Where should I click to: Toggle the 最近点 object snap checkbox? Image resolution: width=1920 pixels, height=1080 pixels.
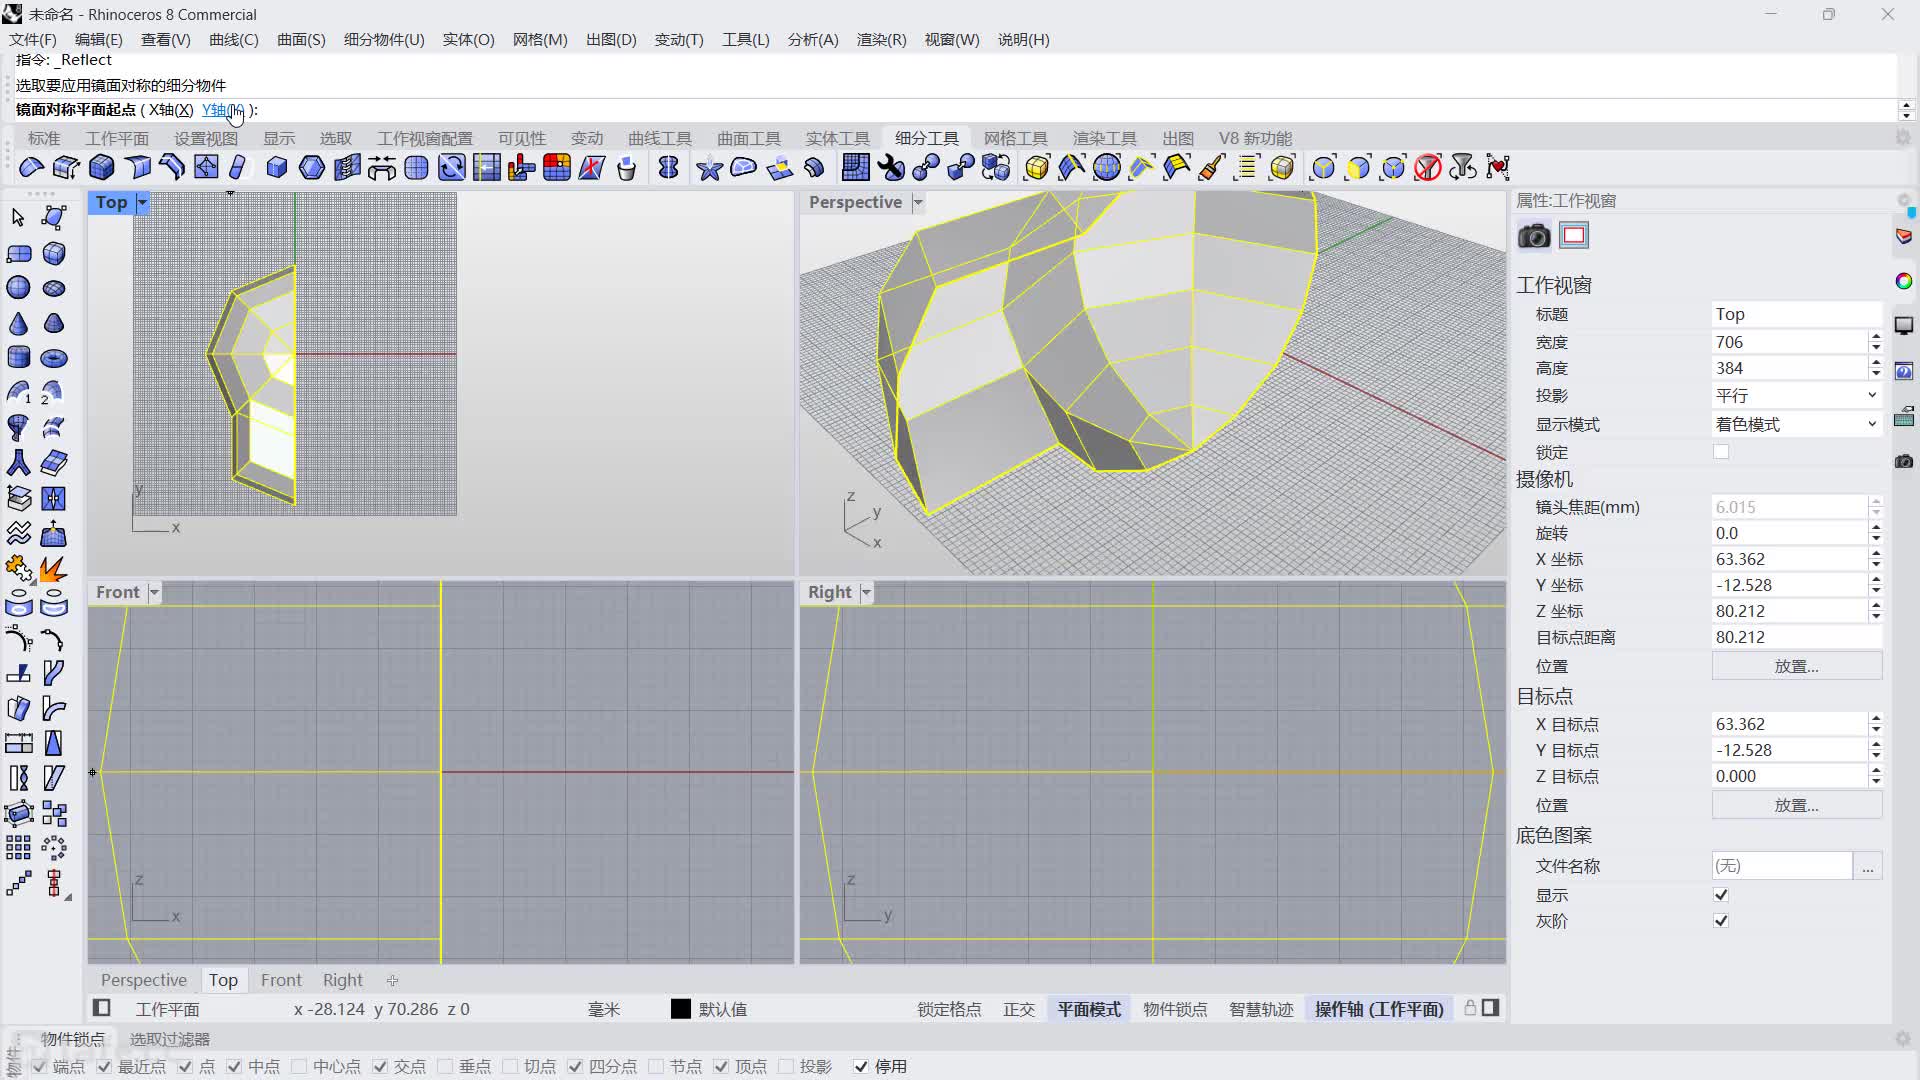(104, 1067)
